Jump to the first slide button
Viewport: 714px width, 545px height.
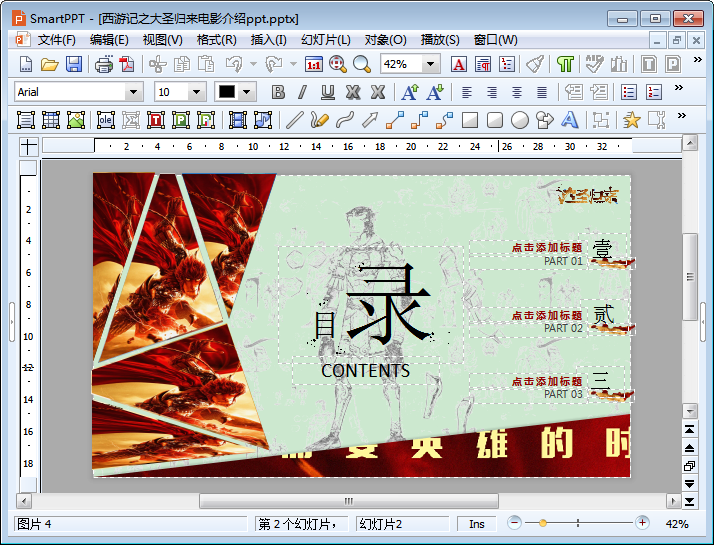690,430
